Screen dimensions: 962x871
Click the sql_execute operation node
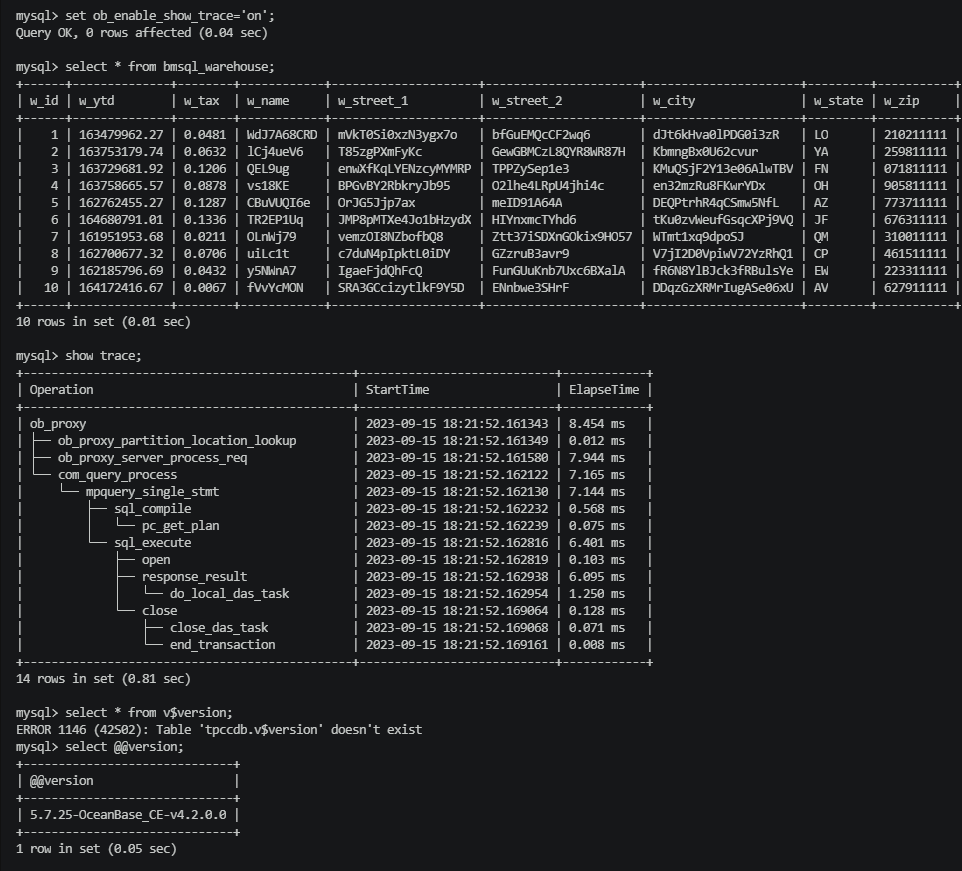pyautogui.click(x=152, y=543)
